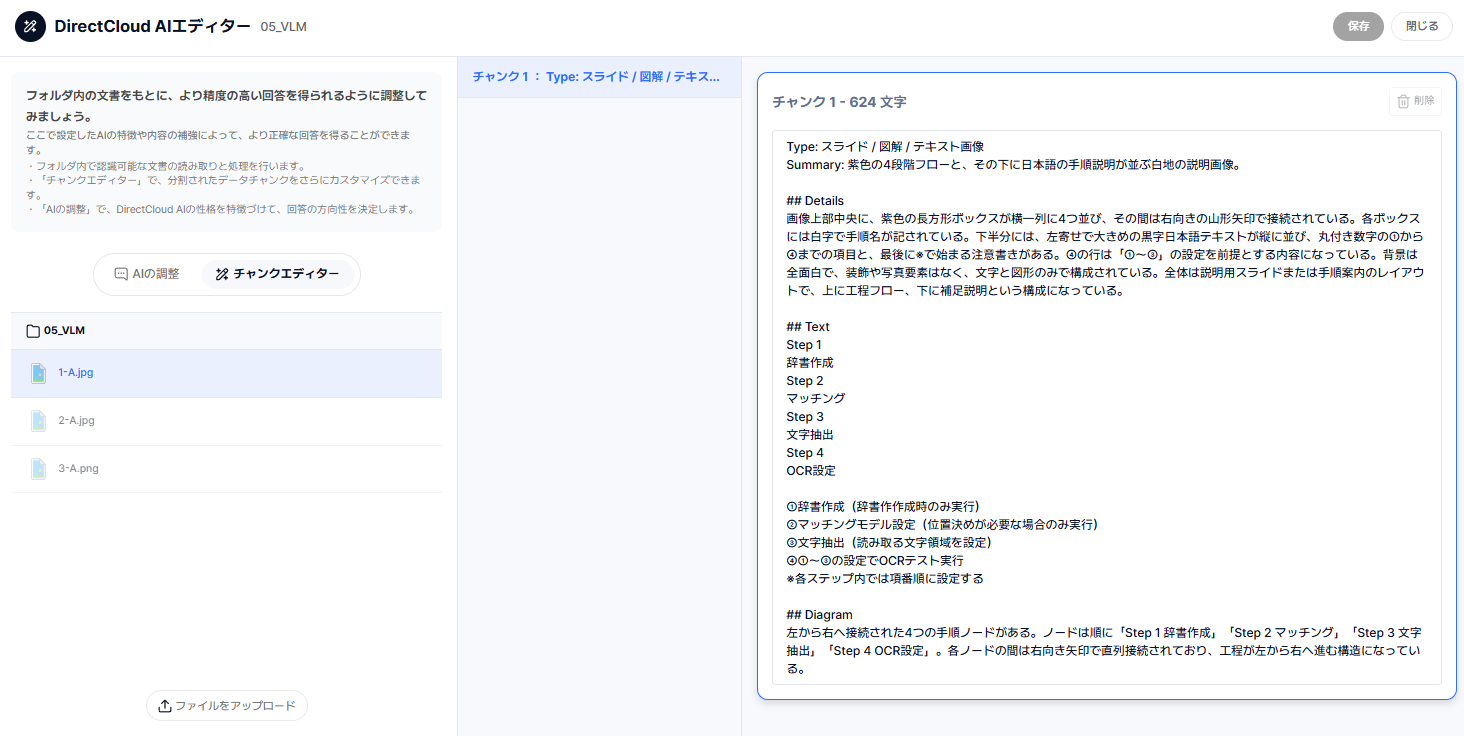This screenshot has height=736, width=1464.
Task: Select the 05_VLM folder row
Action: click(x=226, y=331)
